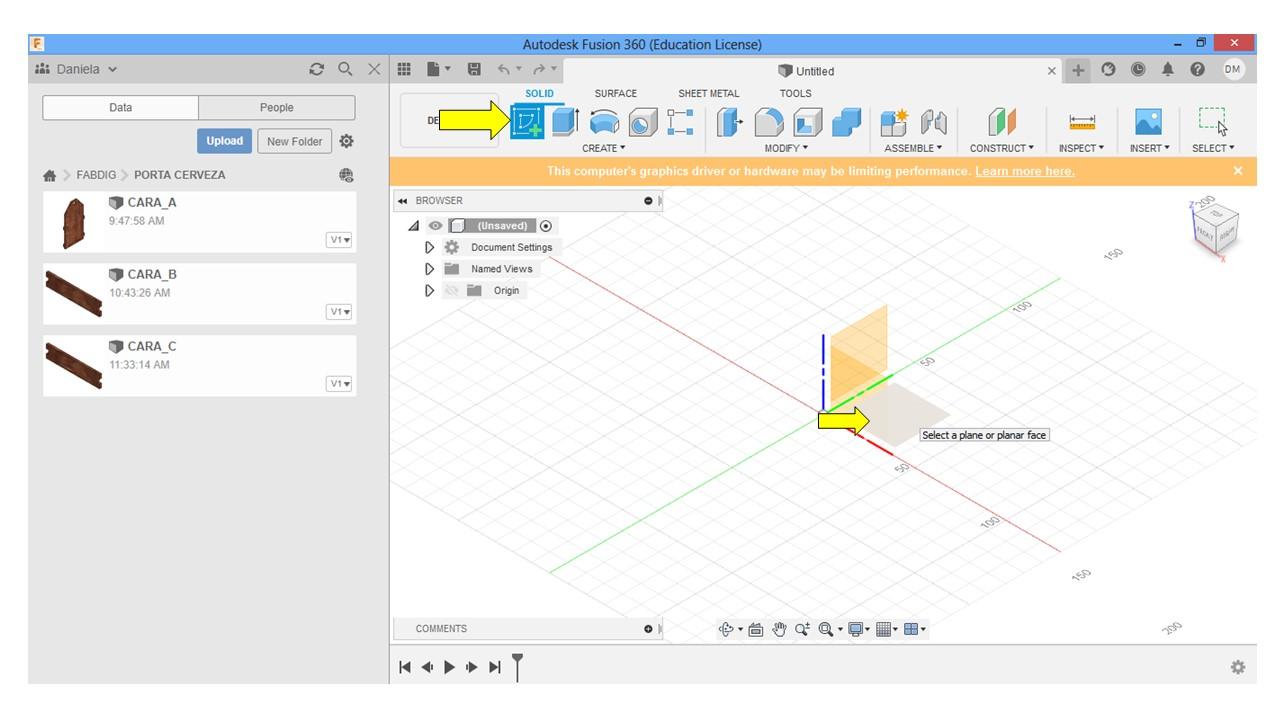1280x720 pixels.
Task: Toggle visibility eye of Unsaved component
Action: click(435, 226)
